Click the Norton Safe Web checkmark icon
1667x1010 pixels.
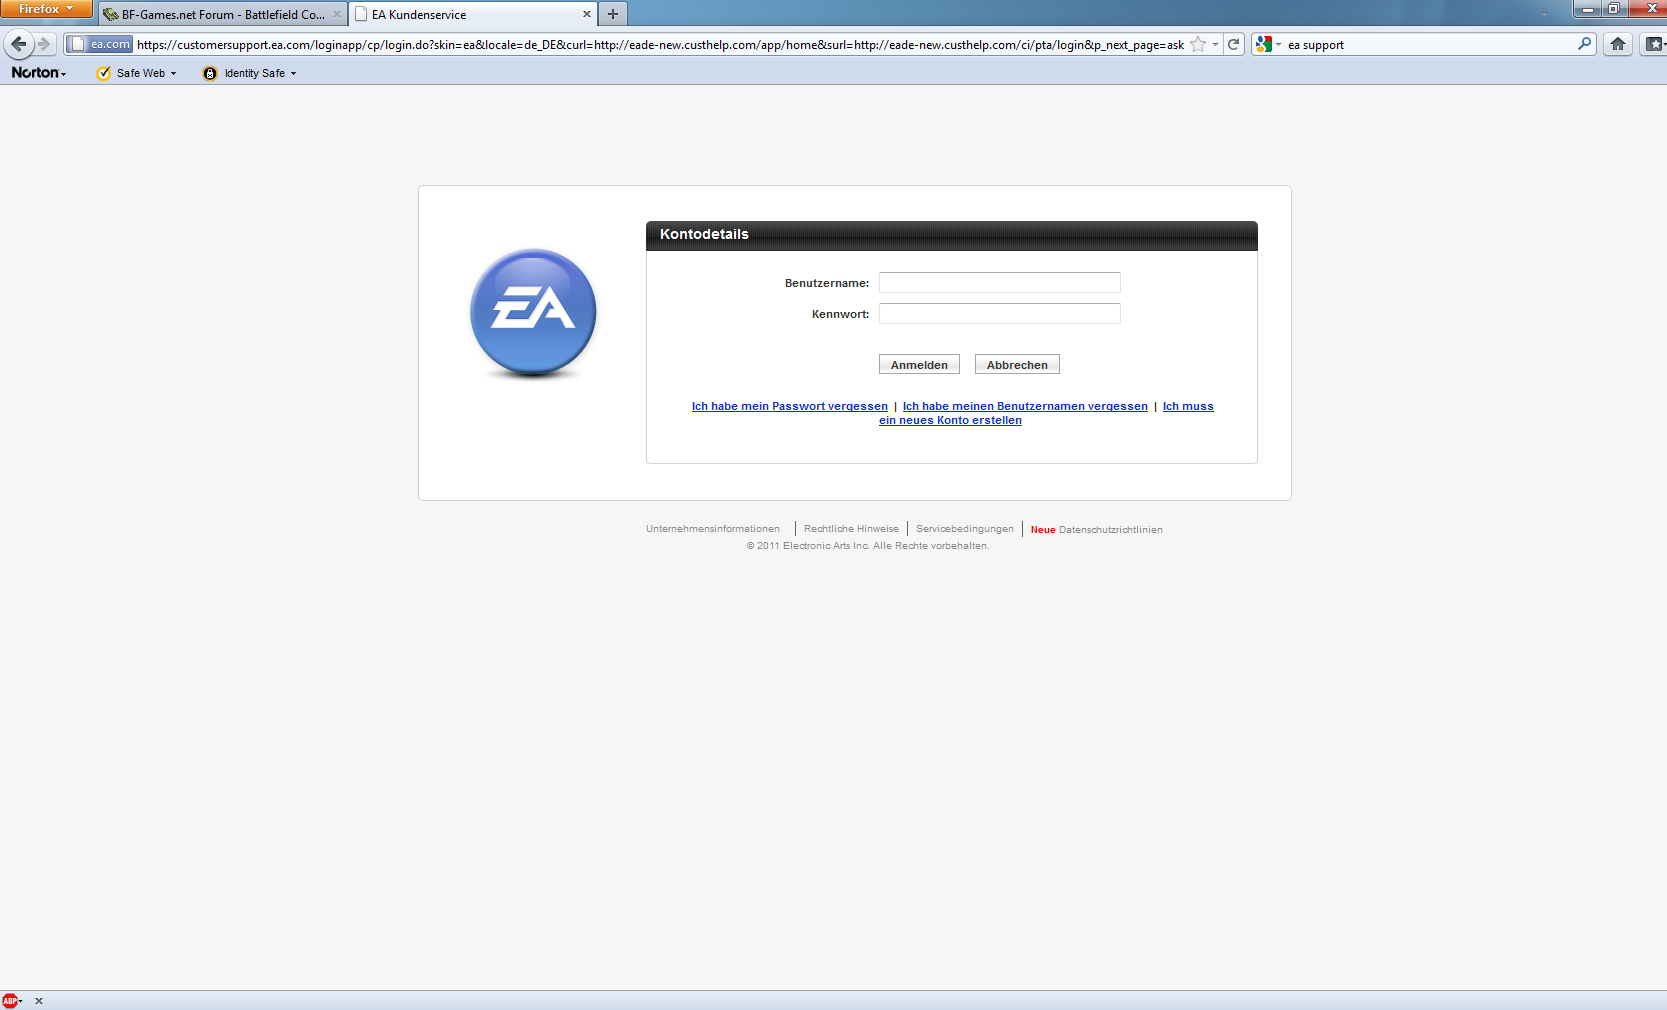tap(104, 73)
